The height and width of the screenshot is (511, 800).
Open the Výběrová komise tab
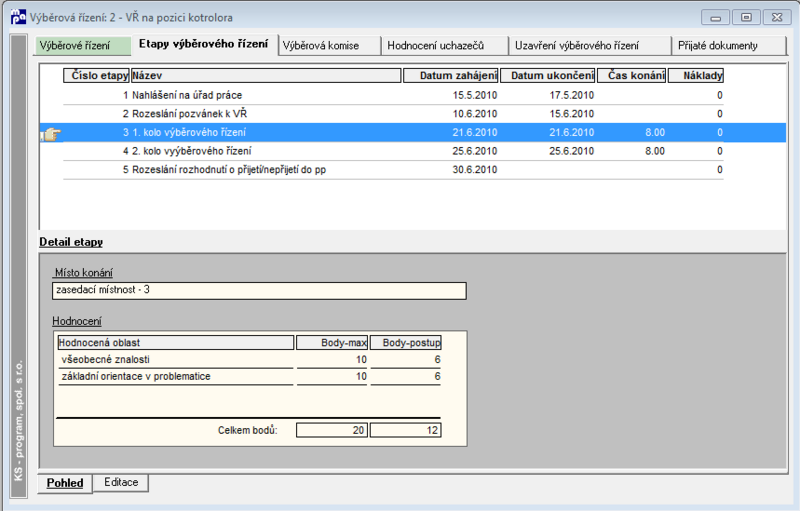330,46
